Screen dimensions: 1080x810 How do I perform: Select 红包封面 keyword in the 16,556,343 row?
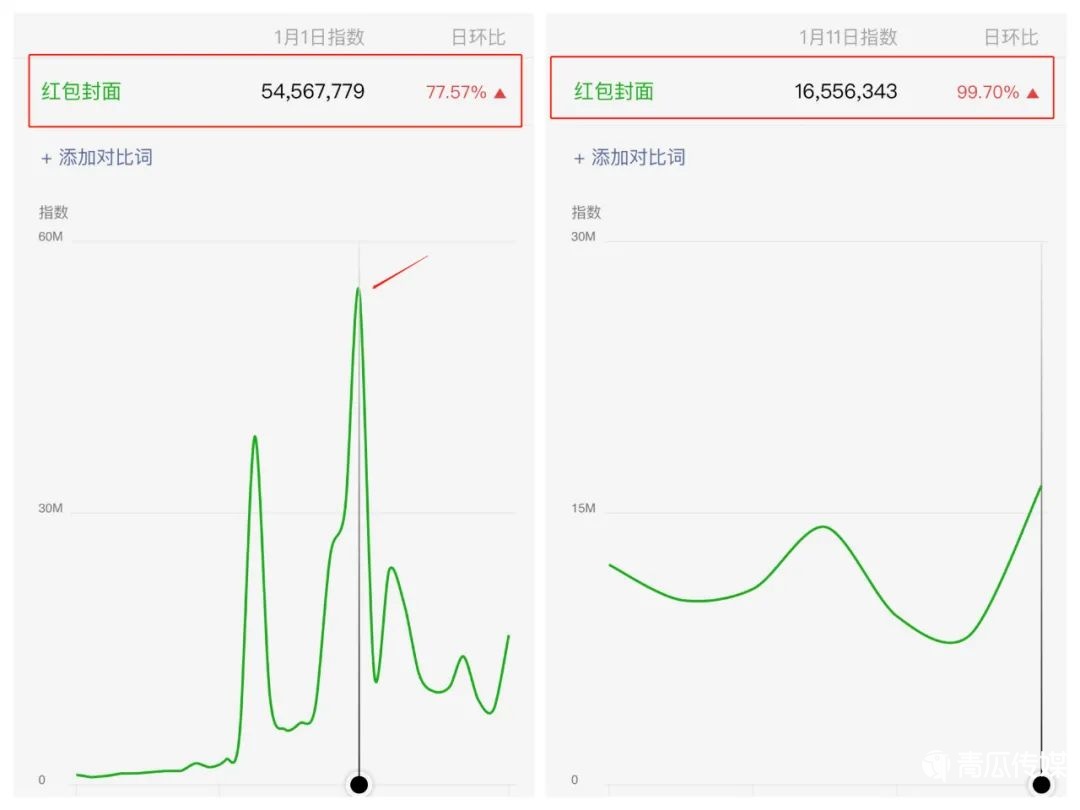point(614,92)
